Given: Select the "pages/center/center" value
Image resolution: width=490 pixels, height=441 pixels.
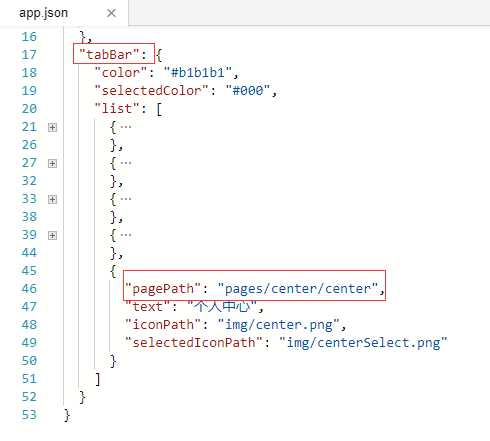Looking at the screenshot, I should tap(298, 288).
